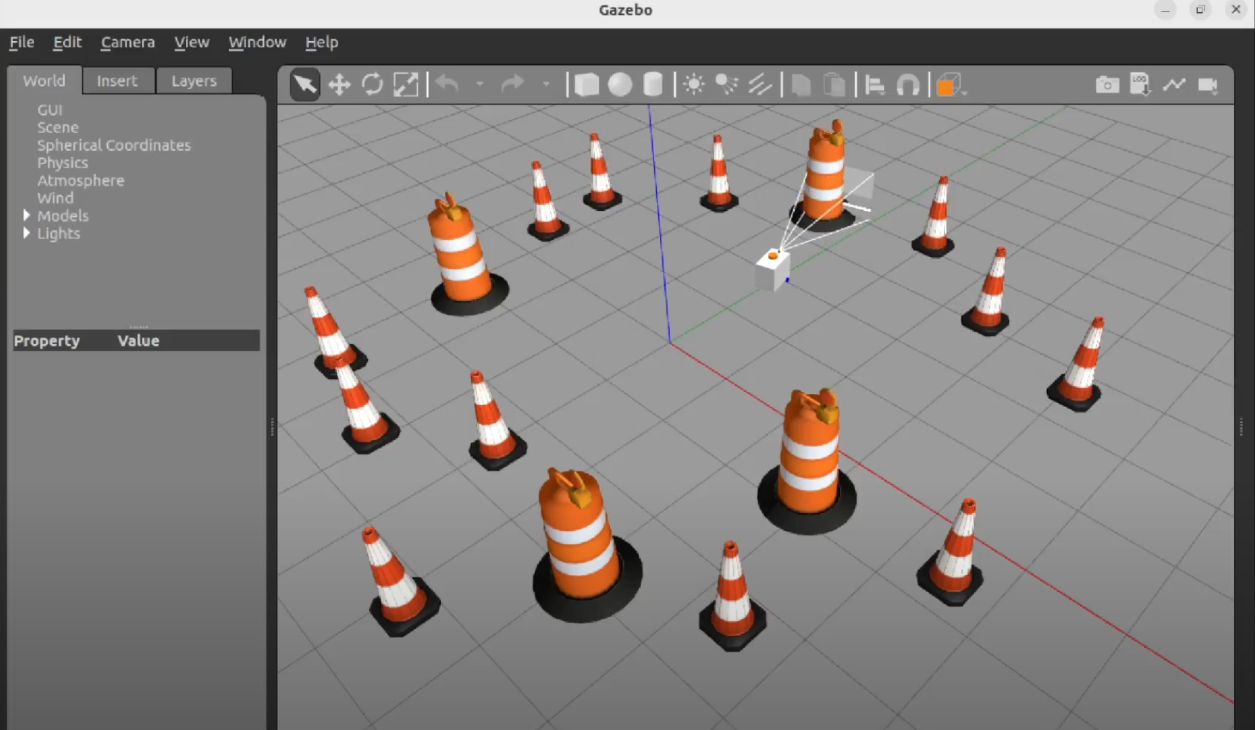
Task: Insert a sphere shape
Action: tap(620, 85)
